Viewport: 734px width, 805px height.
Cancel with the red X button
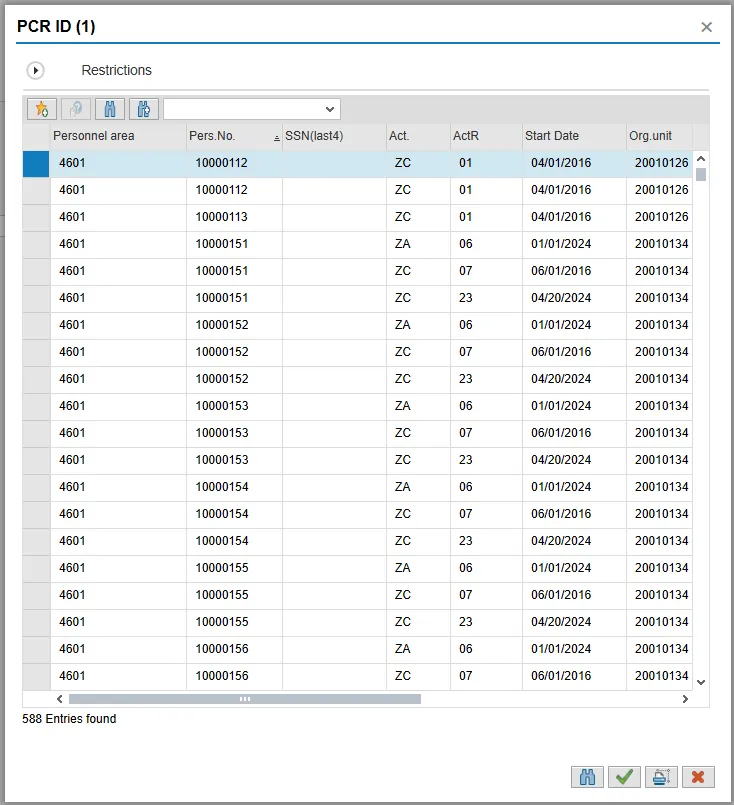697,776
